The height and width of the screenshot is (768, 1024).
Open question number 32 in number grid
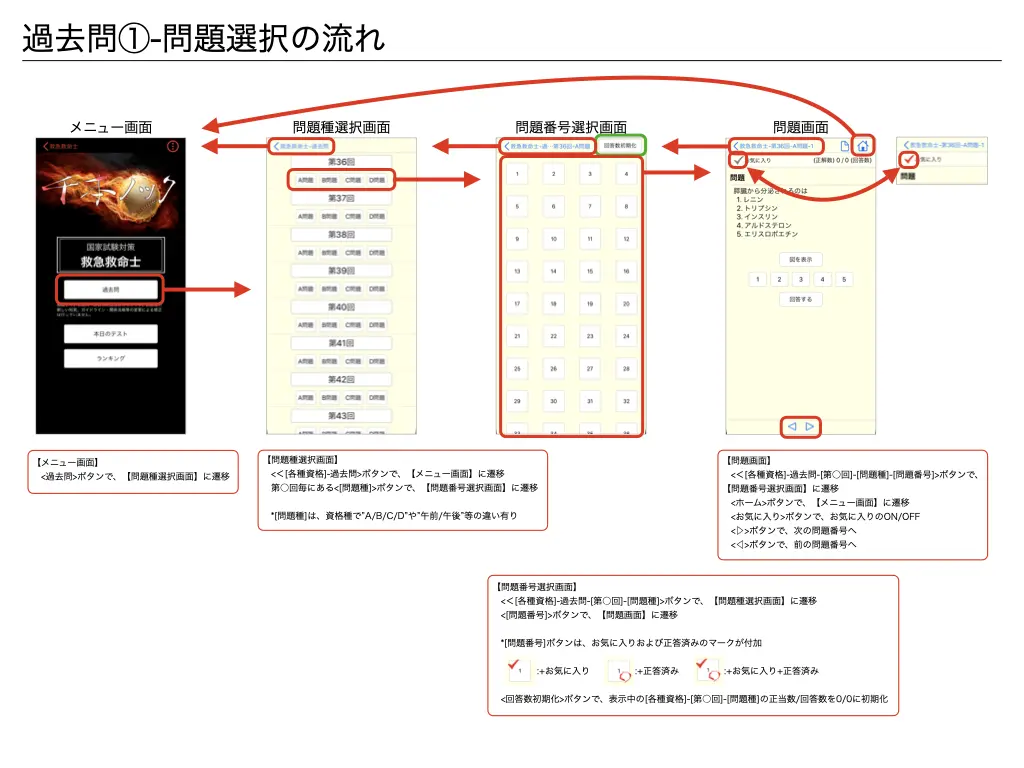(626, 401)
